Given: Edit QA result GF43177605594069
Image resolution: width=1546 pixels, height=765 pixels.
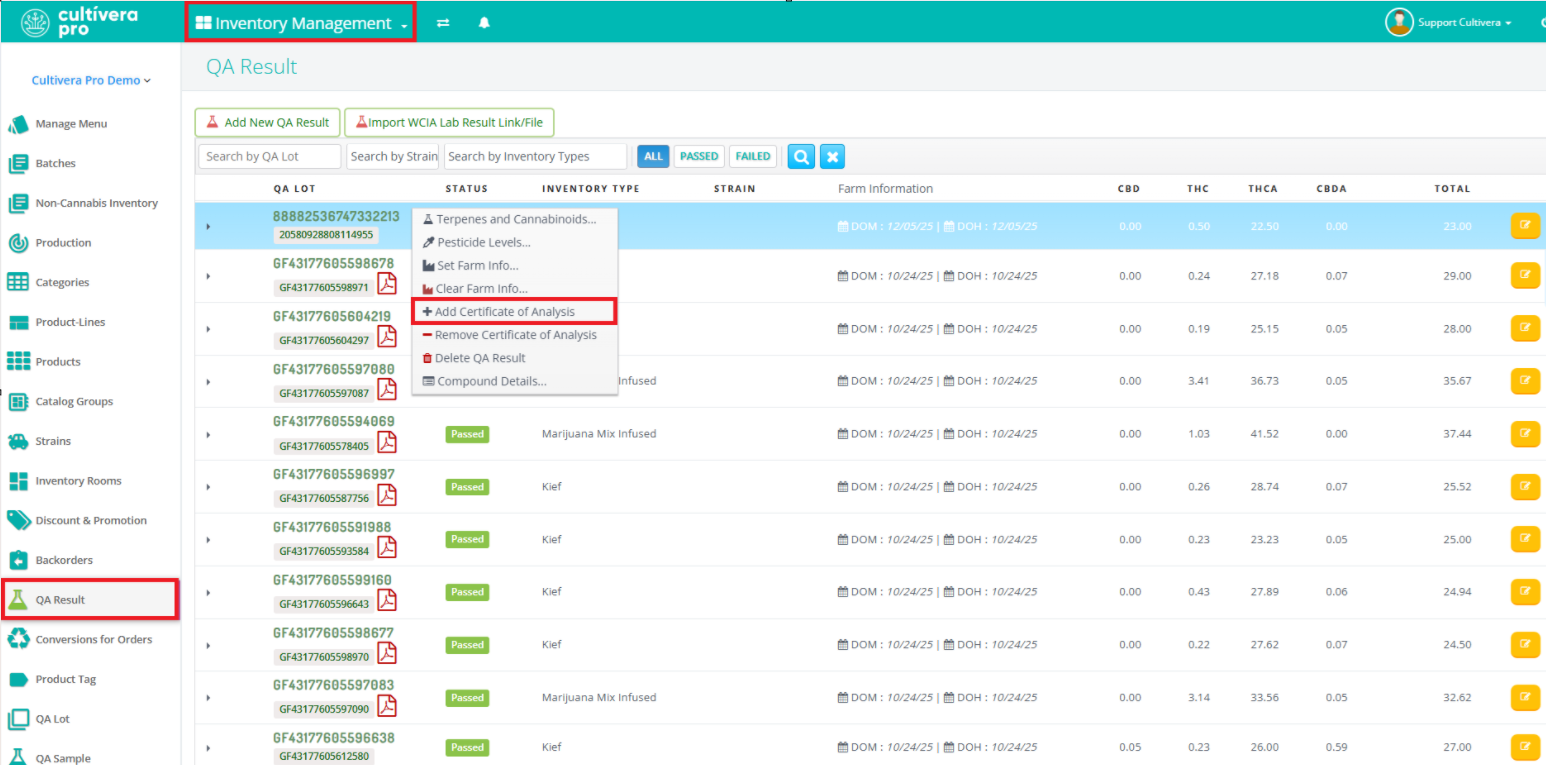Looking at the screenshot, I should click(x=1525, y=434).
